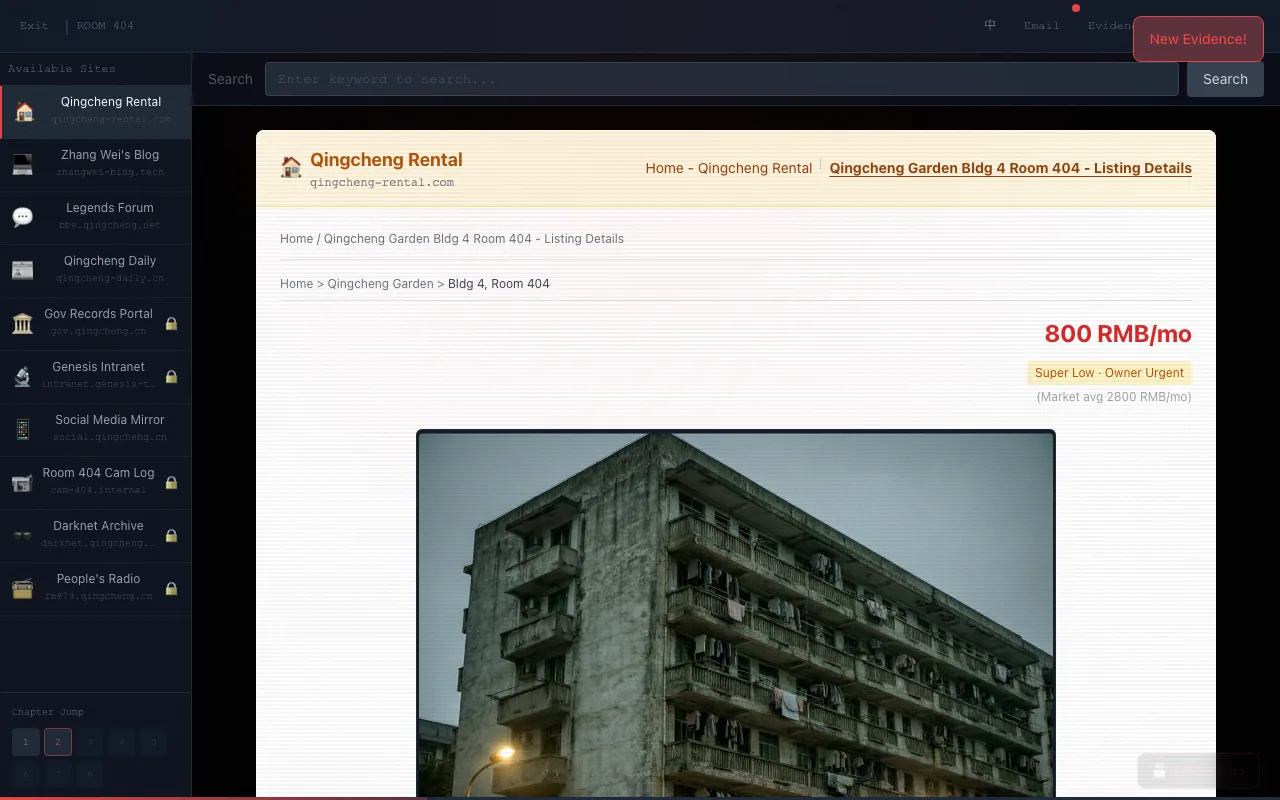This screenshot has width=1280, height=800.
Task: Open the Evidence tab in top bar
Action: (x=1110, y=25)
